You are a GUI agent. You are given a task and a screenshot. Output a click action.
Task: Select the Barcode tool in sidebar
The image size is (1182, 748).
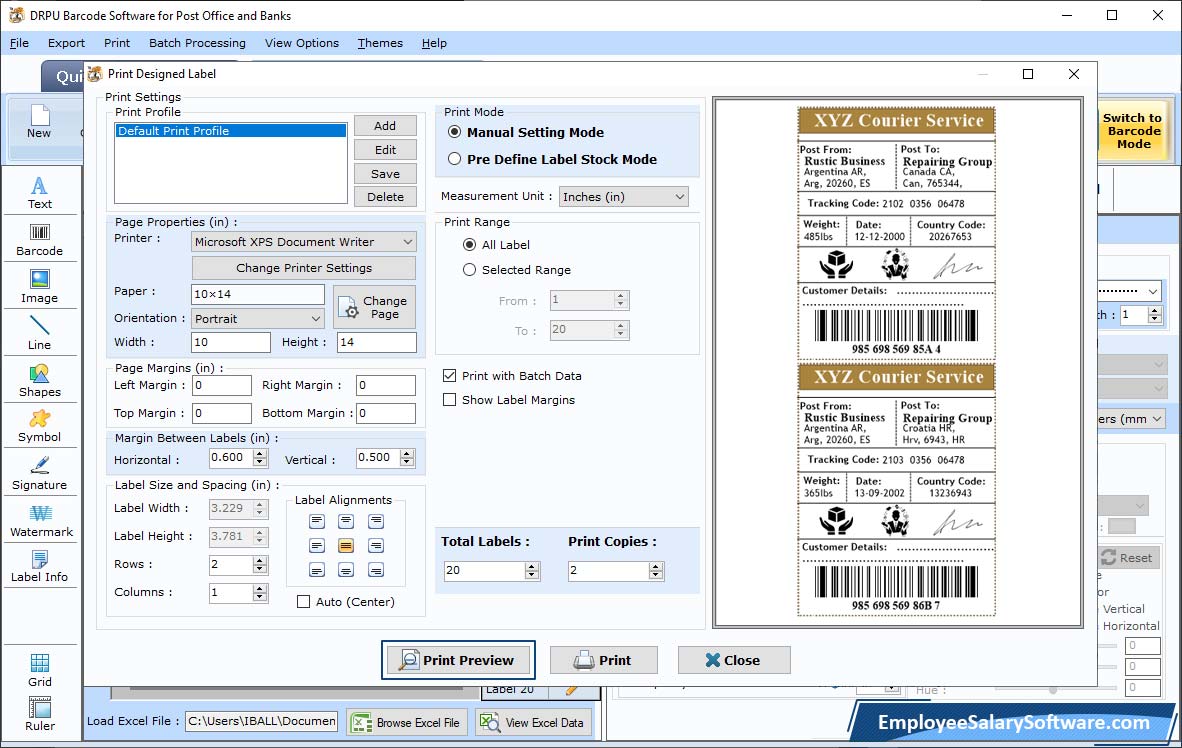coord(39,240)
